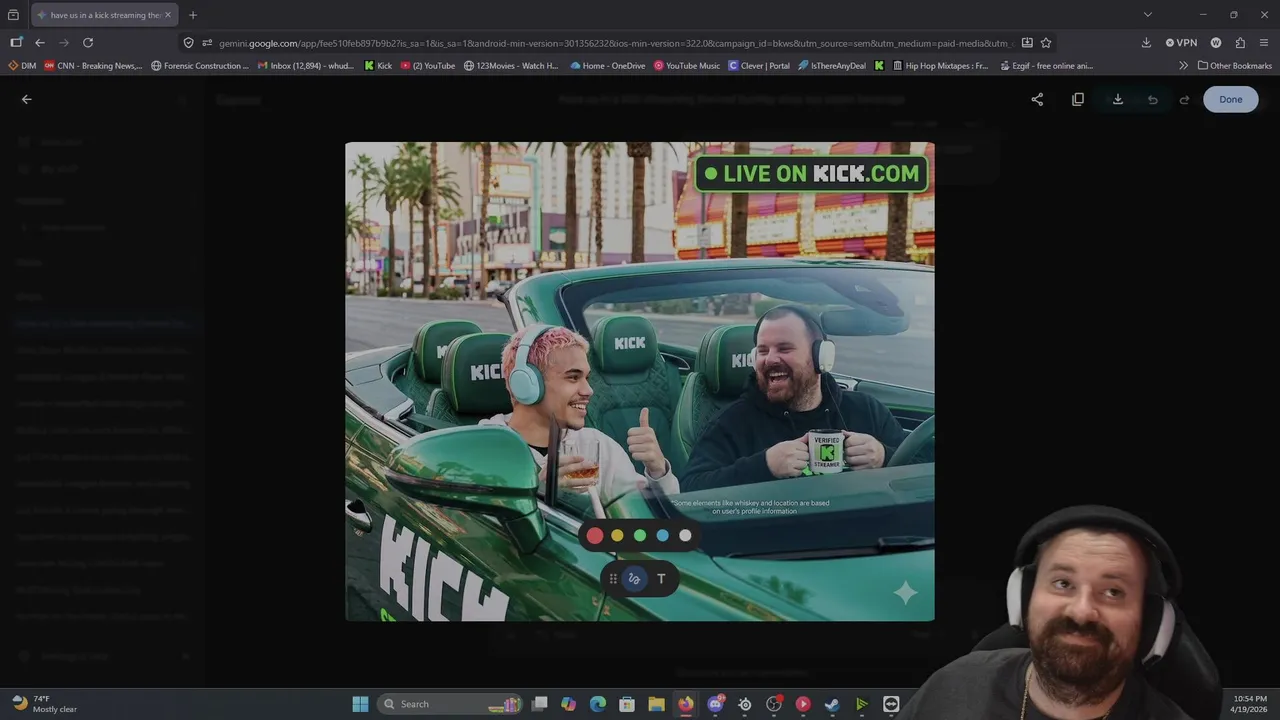This screenshot has height=720, width=1280.
Task: Open Steam from the taskbar
Action: (832, 704)
